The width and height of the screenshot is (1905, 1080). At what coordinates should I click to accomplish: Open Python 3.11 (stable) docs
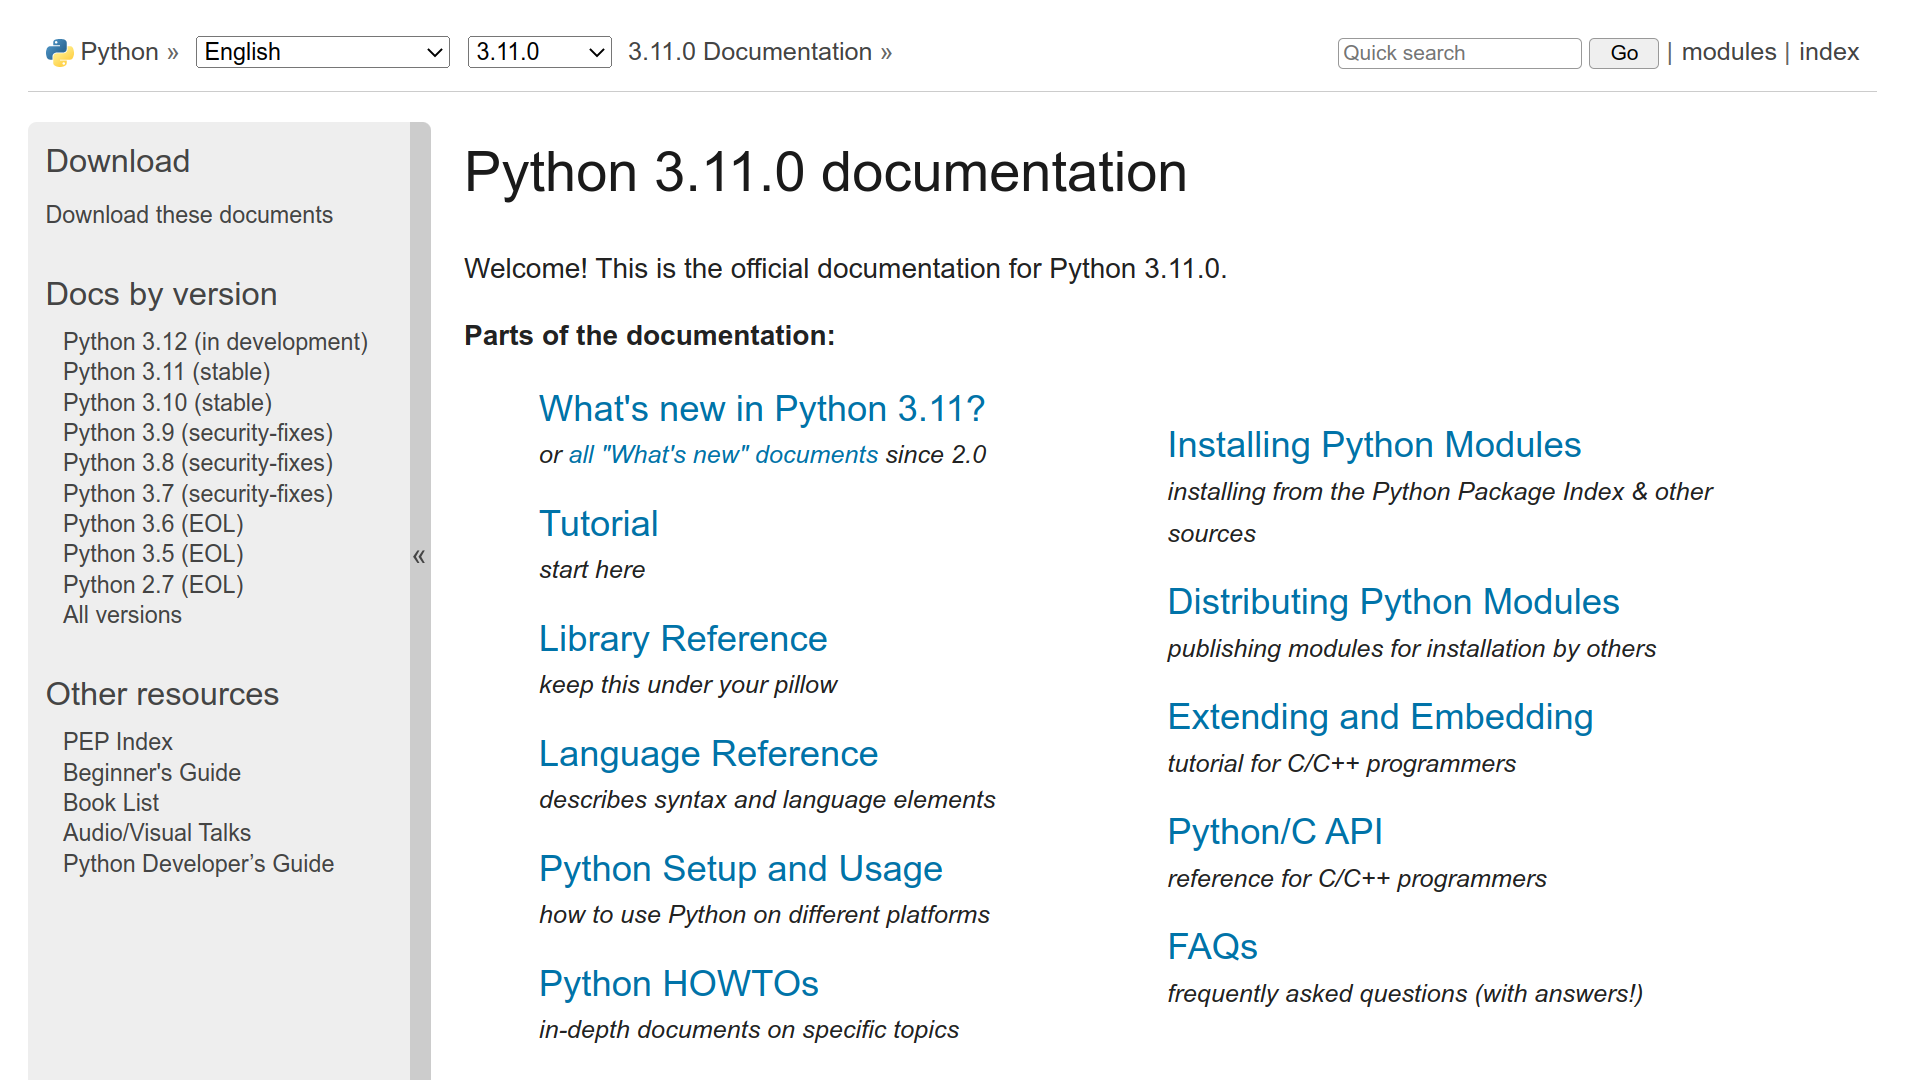(166, 372)
